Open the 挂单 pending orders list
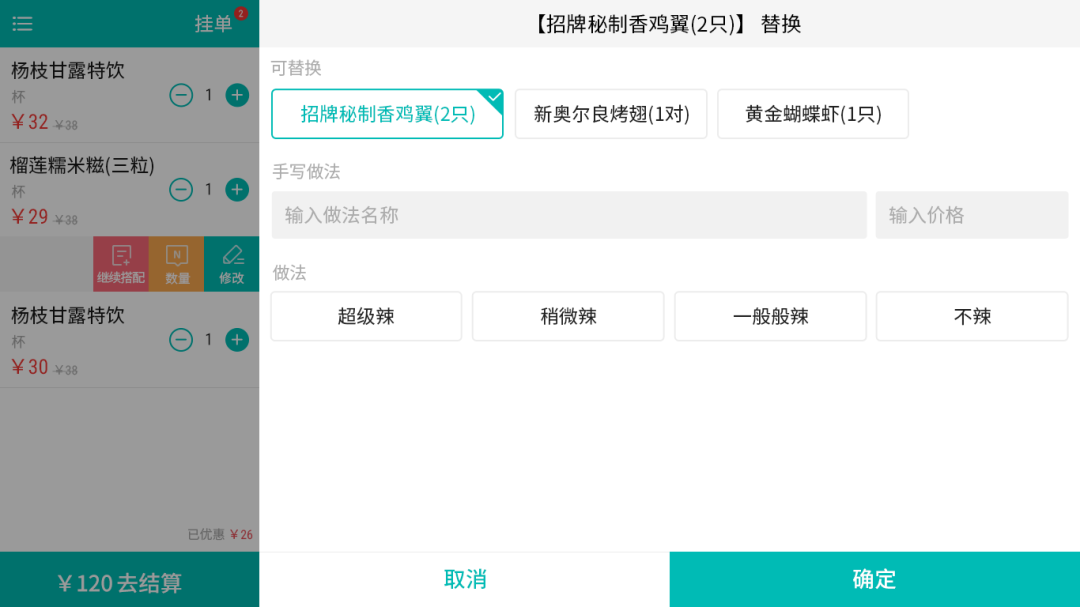Image resolution: width=1080 pixels, height=607 pixels. click(x=214, y=24)
